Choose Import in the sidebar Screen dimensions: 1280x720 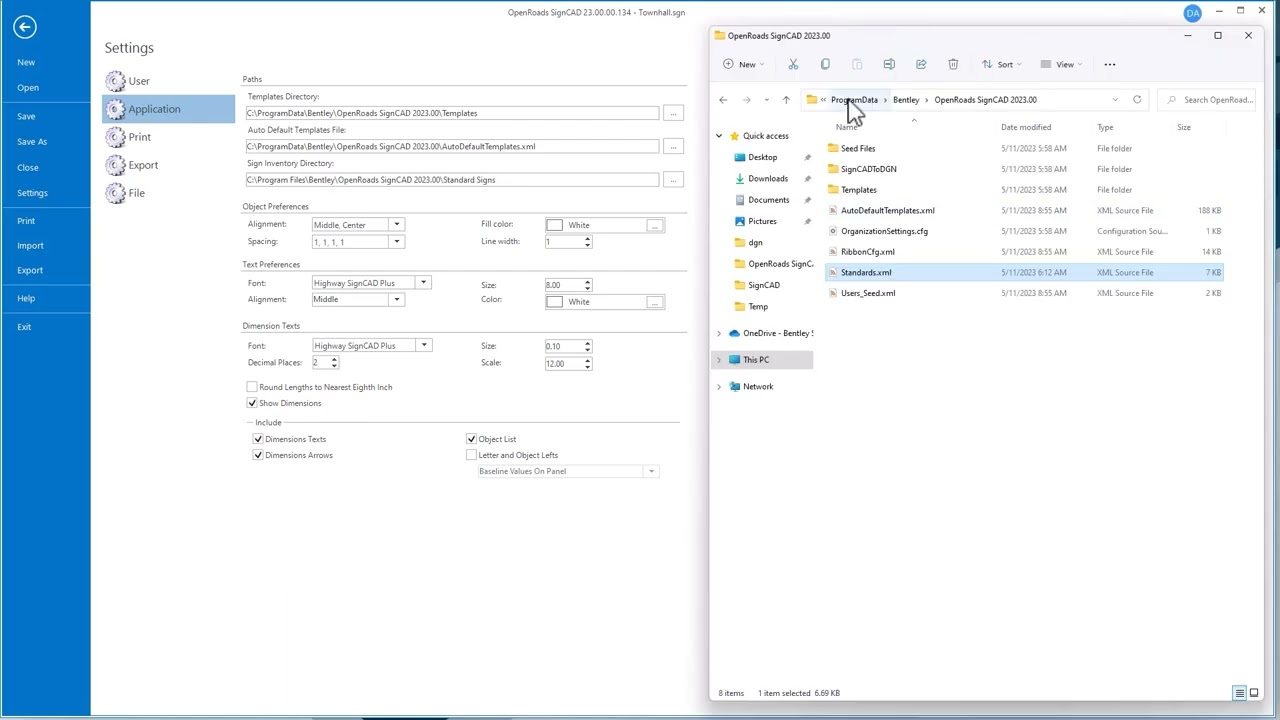[30, 245]
